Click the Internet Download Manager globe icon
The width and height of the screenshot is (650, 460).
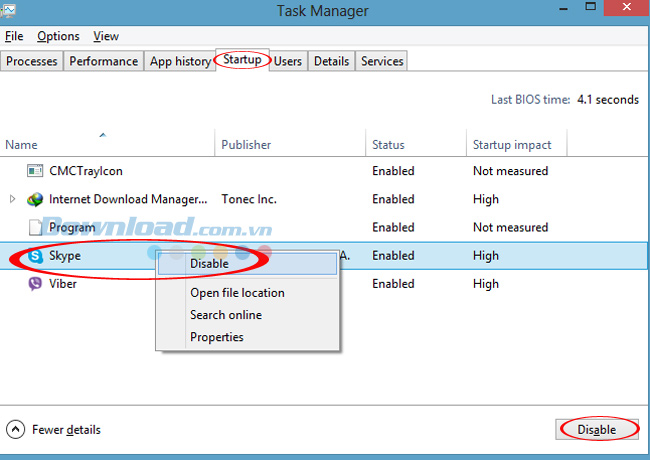(35, 199)
